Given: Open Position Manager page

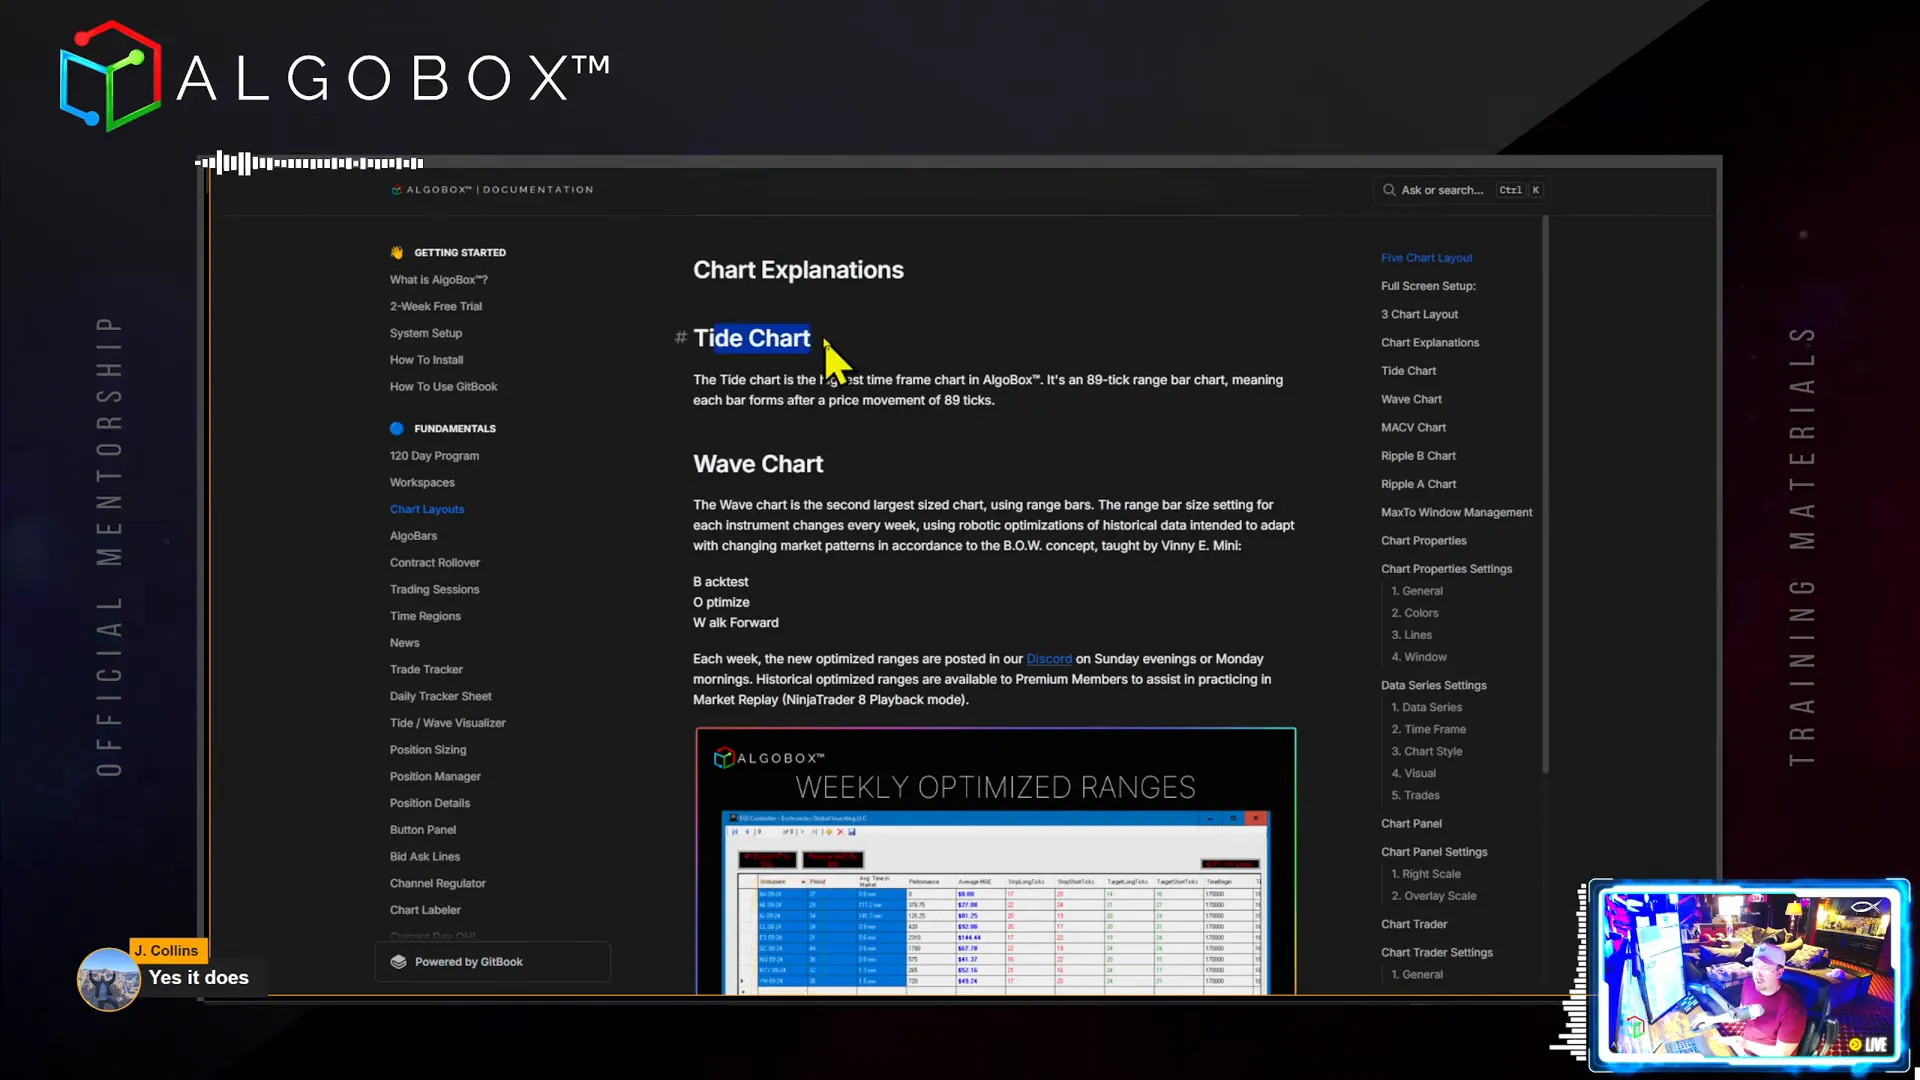Looking at the screenshot, I should pyautogui.click(x=436, y=777).
